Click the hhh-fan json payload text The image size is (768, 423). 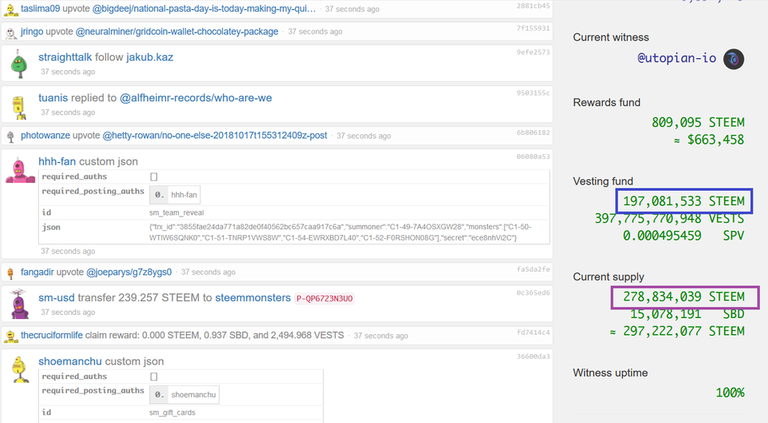[340, 233]
